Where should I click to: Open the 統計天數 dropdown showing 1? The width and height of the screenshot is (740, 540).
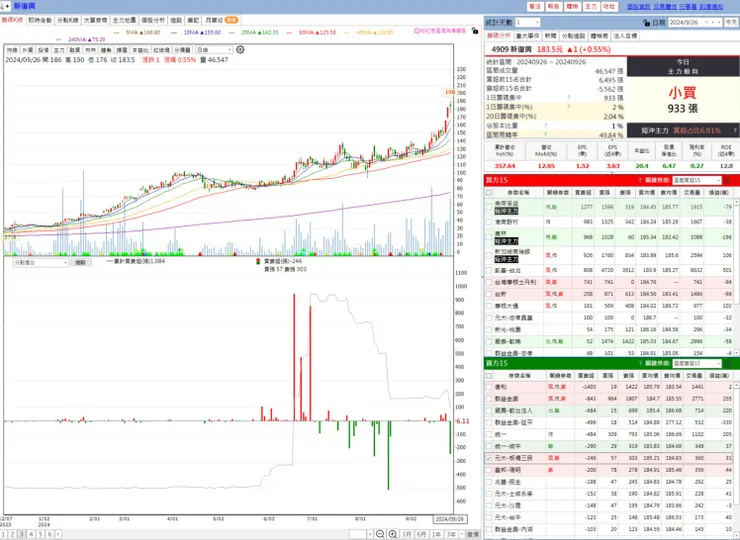coord(527,23)
